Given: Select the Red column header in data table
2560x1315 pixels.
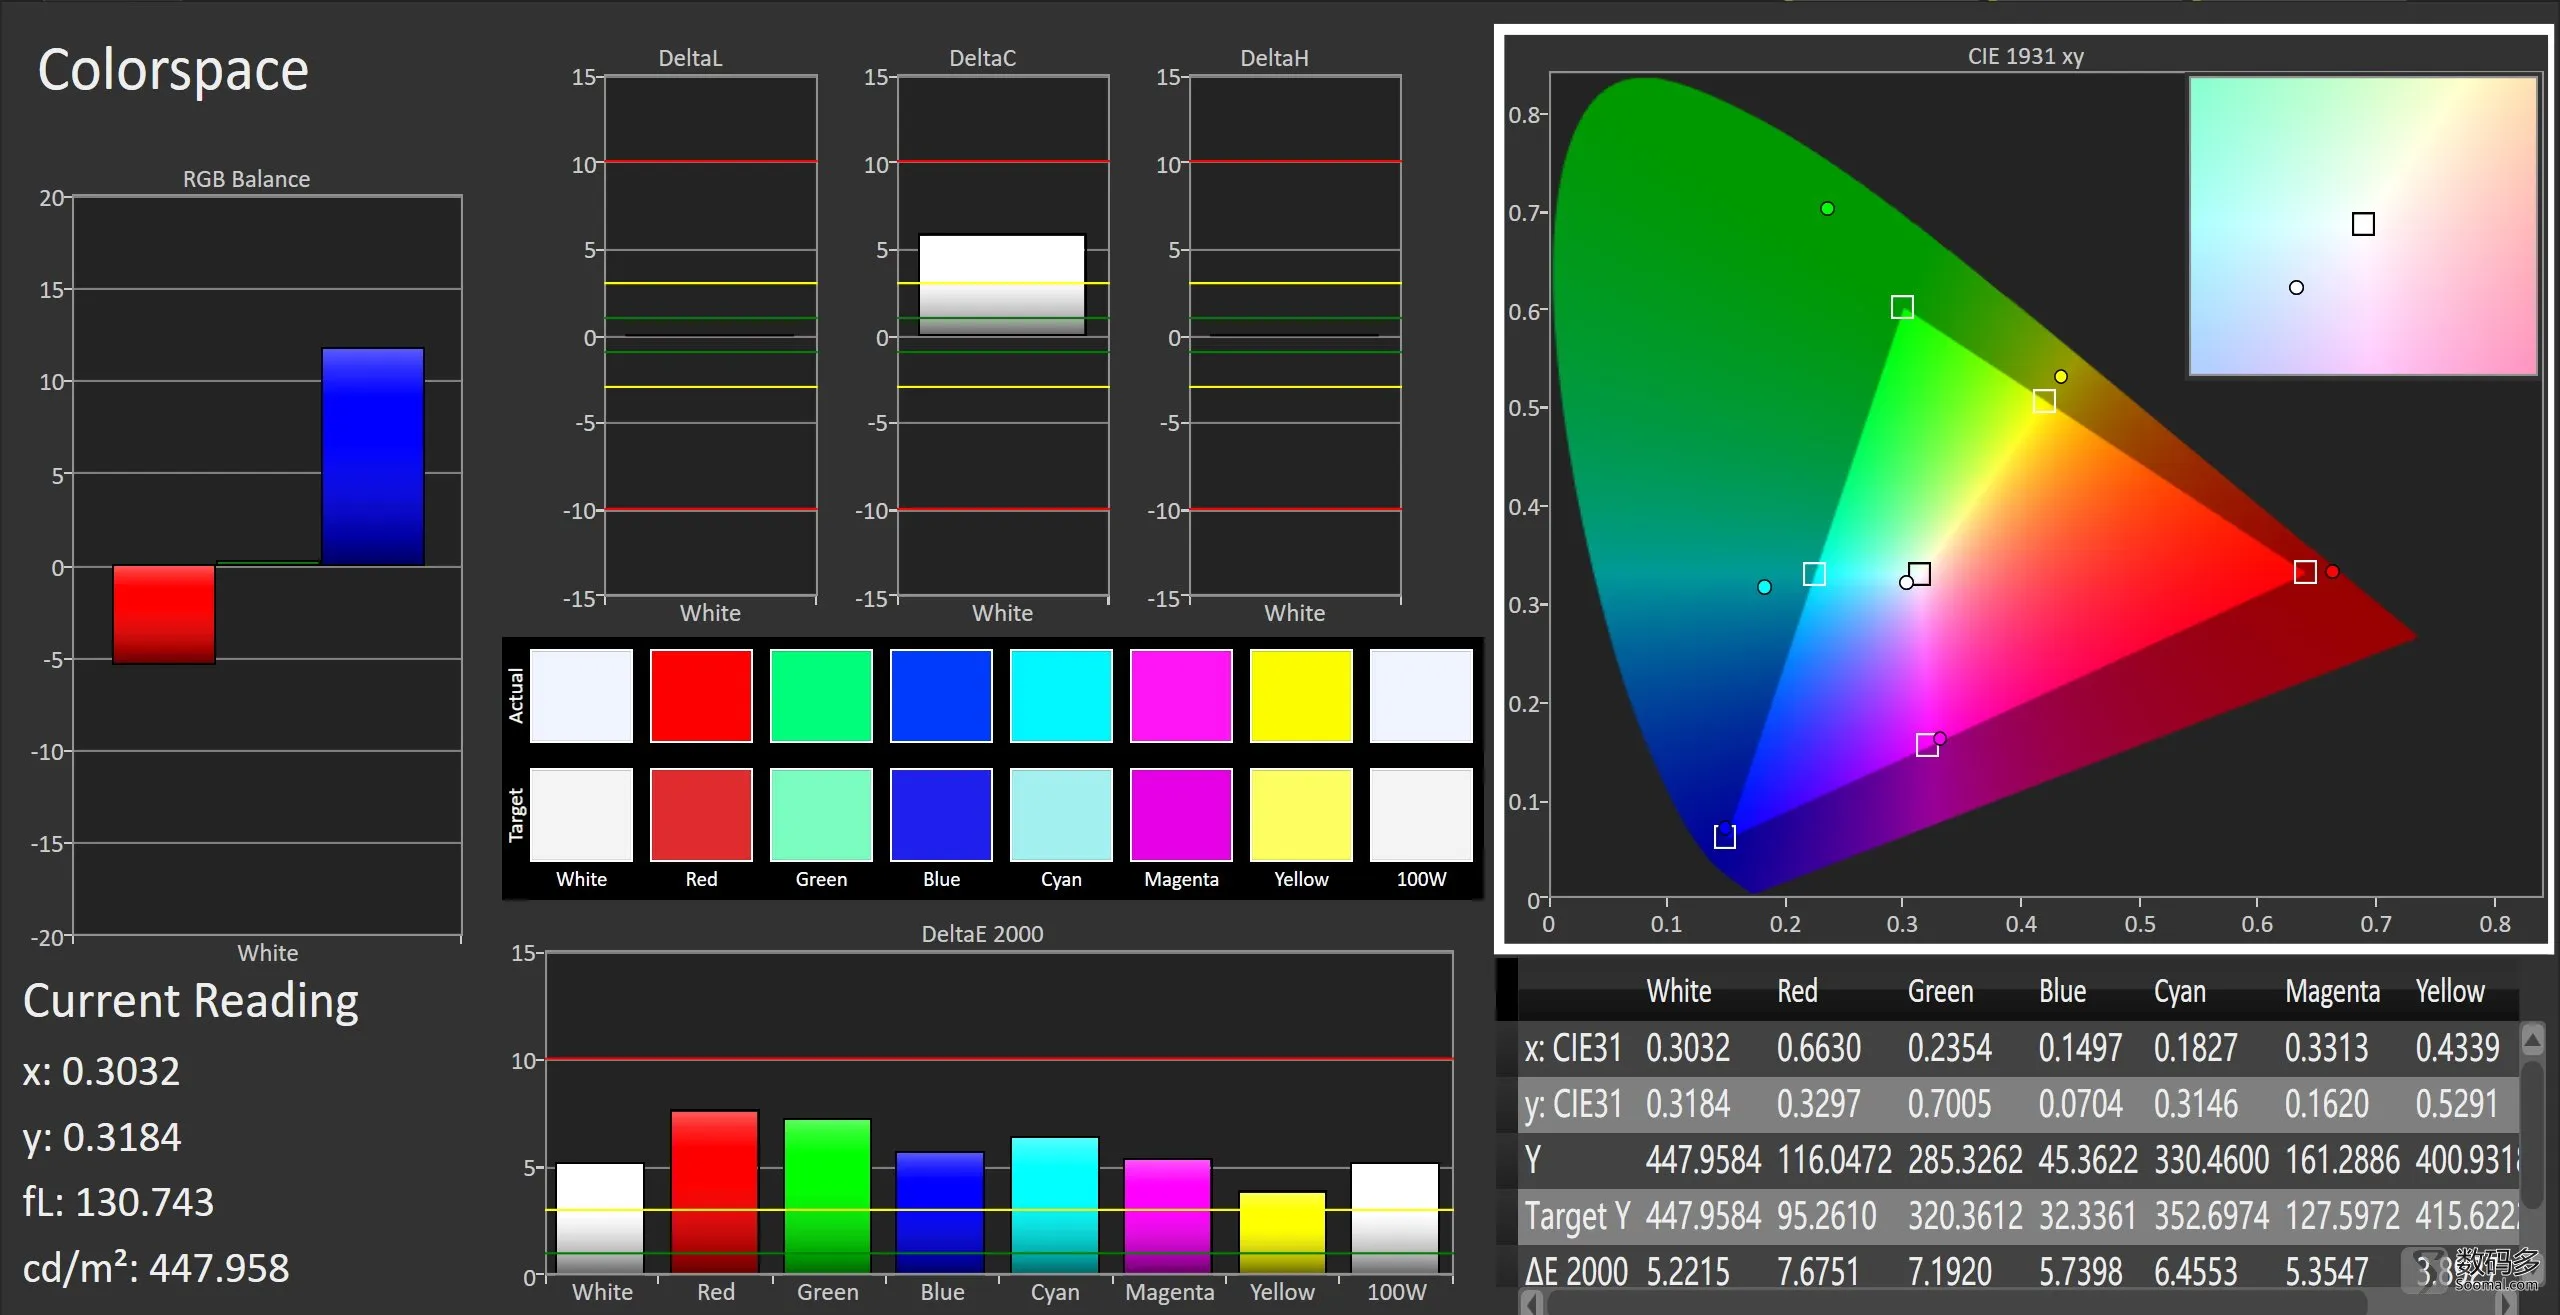Looking at the screenshot, I should coord(1797,992).
